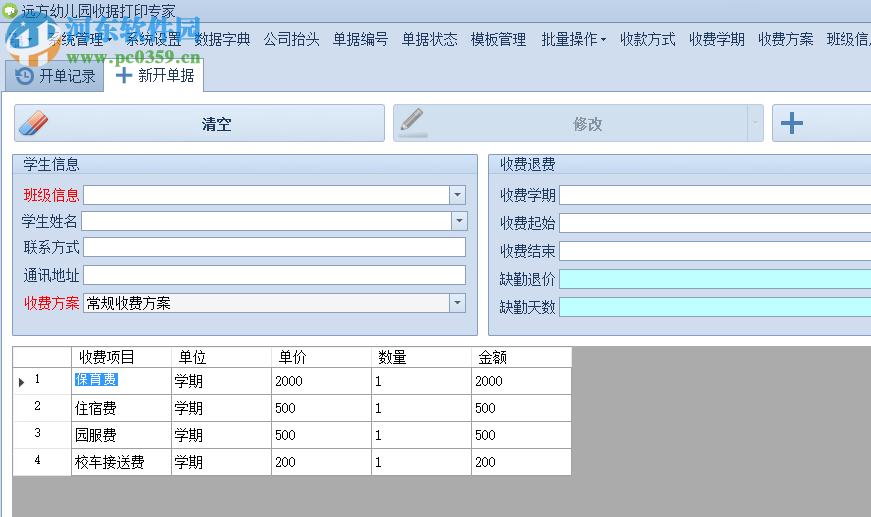Click the 单价 500 cell in 住宿费 row
The height and width of the screenshot is (517, 871).
tap(321, 408)
